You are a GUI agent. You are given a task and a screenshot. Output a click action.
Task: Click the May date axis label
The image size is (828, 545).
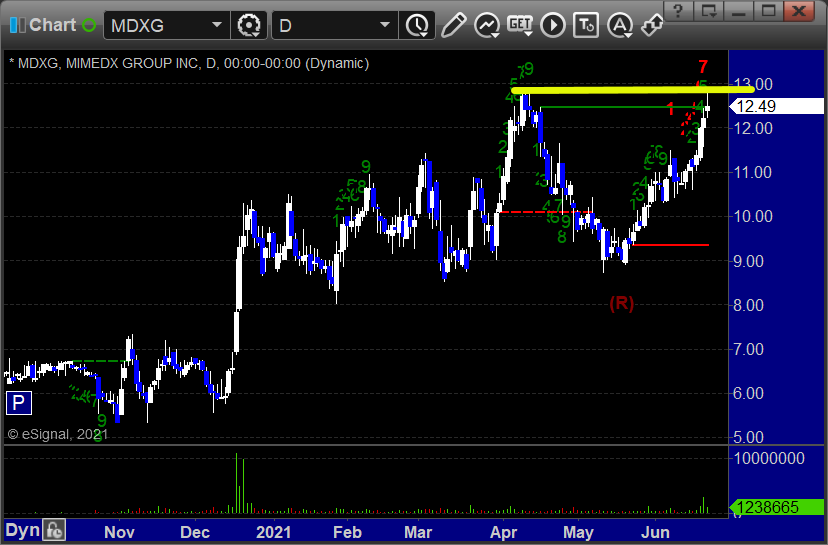coord(578,532)
